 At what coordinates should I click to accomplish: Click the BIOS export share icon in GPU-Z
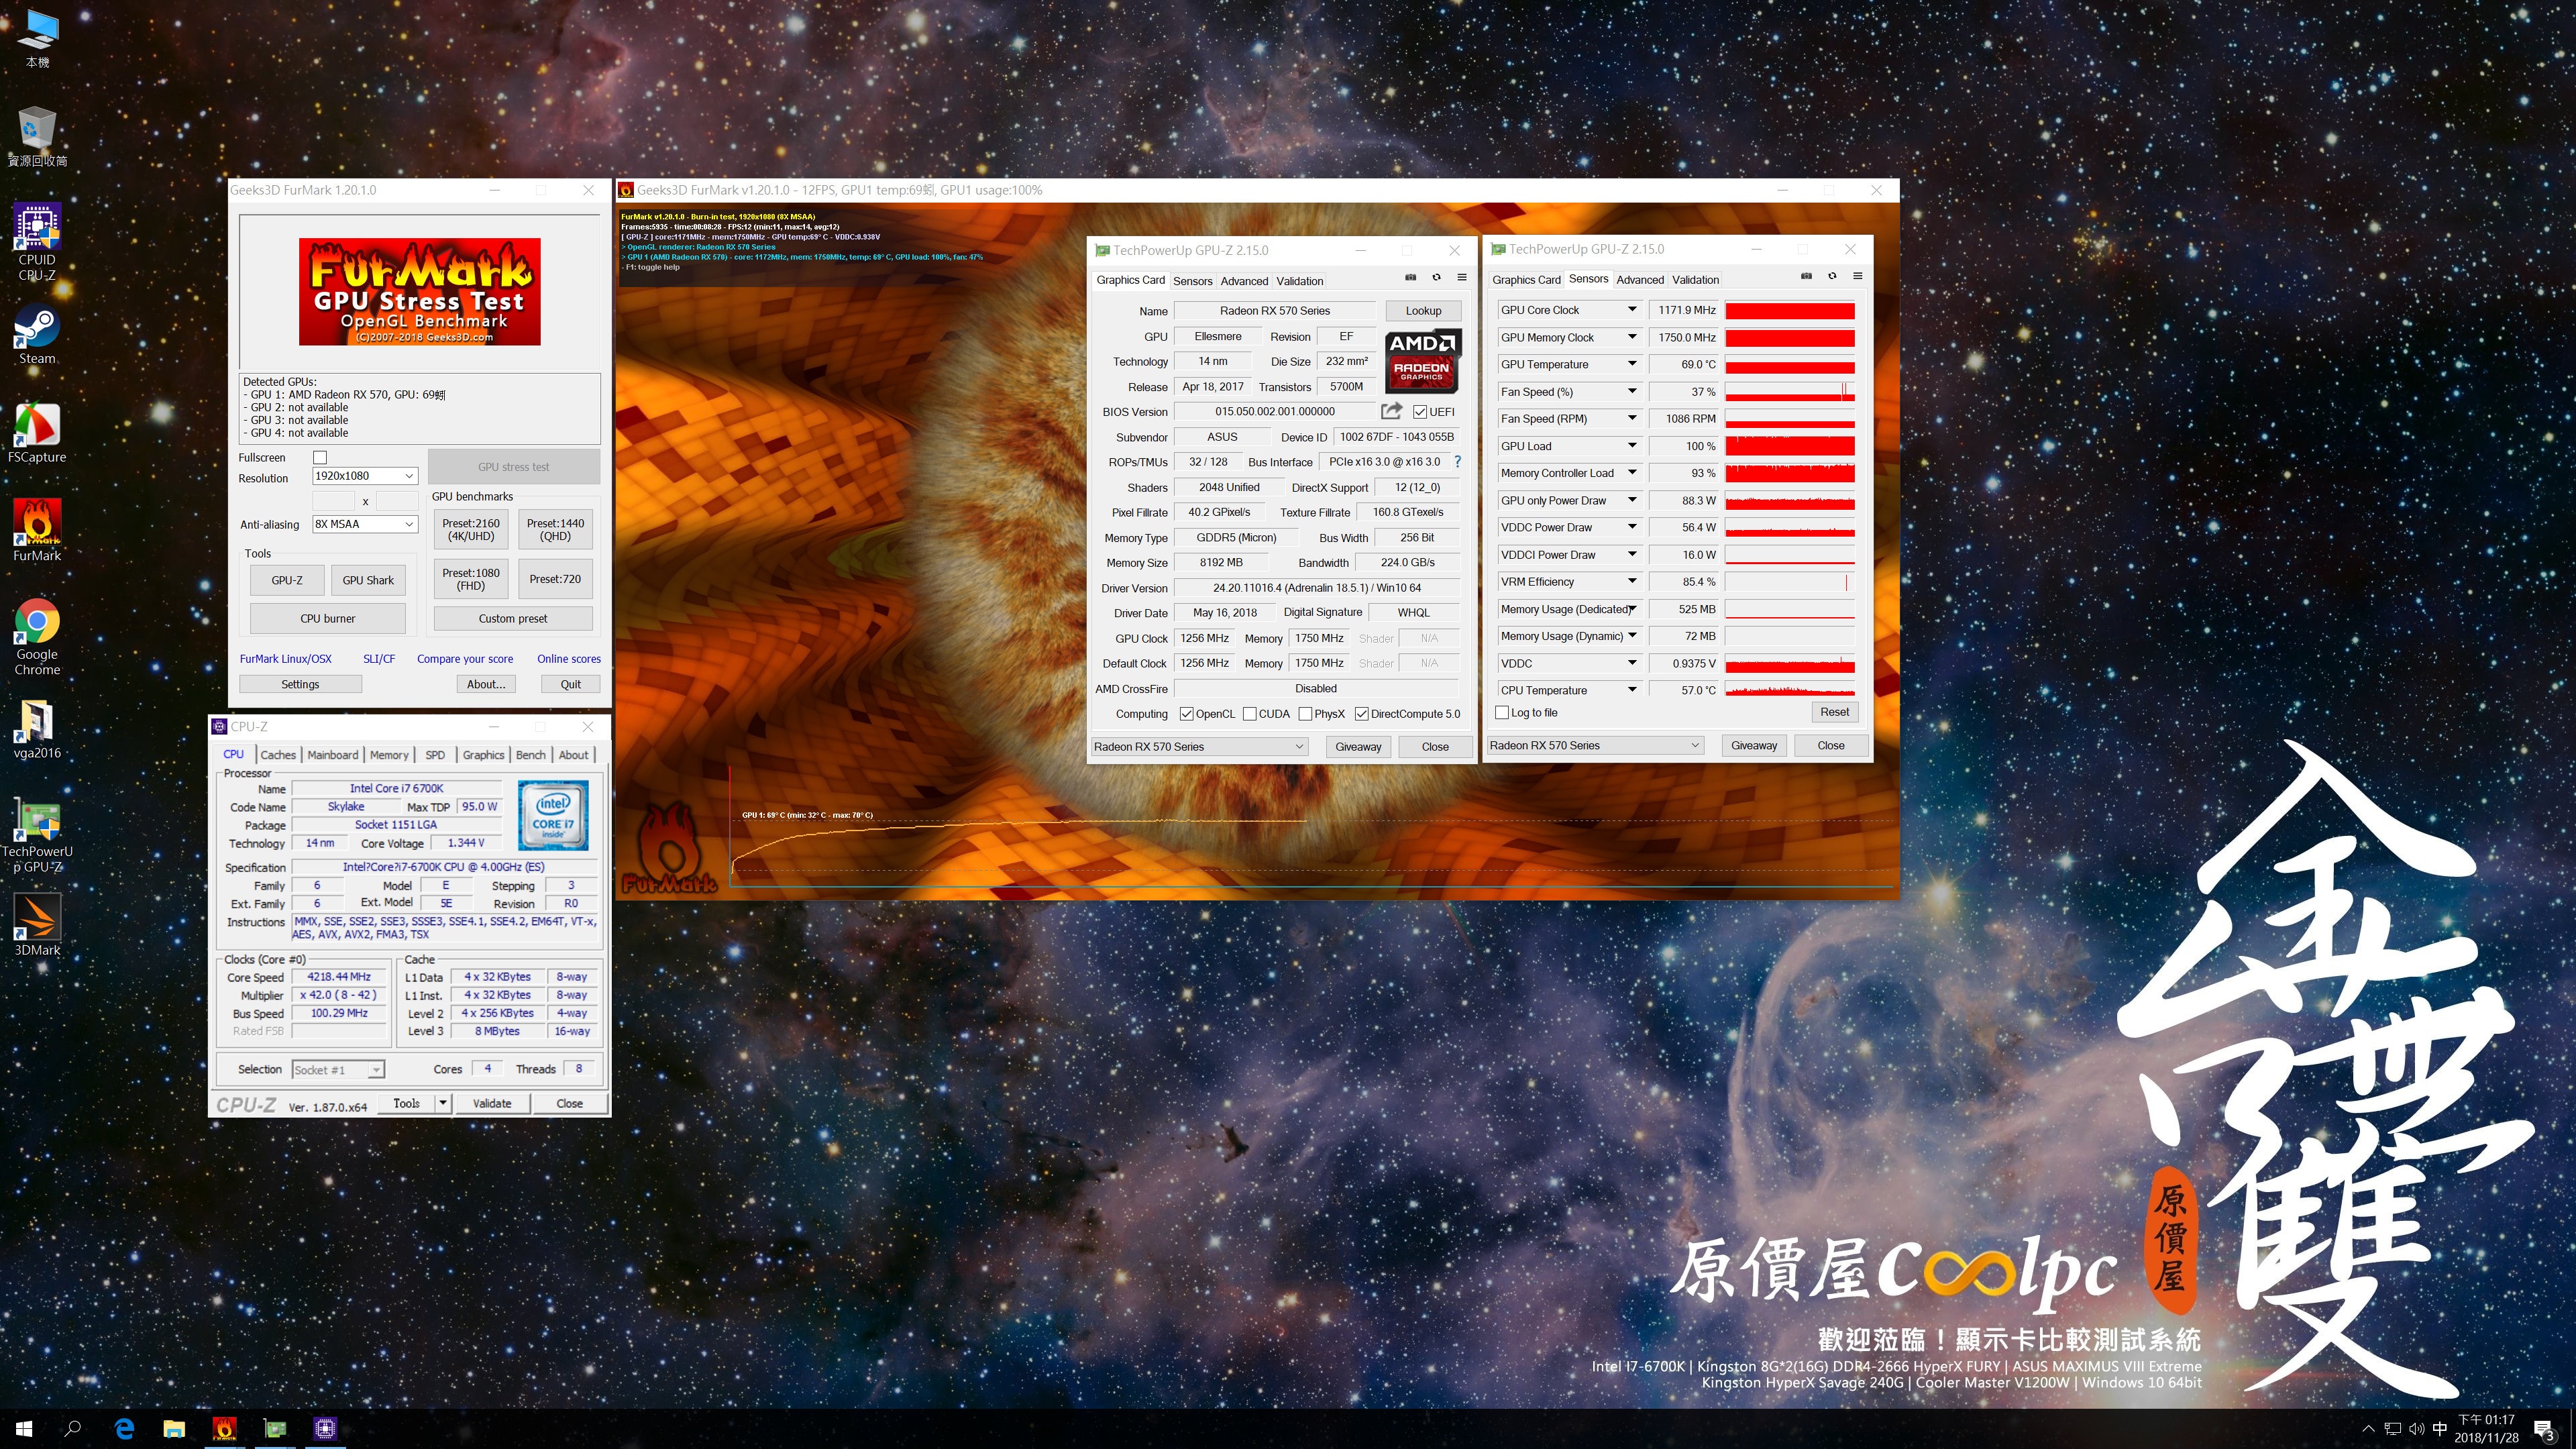(1391, 411)
